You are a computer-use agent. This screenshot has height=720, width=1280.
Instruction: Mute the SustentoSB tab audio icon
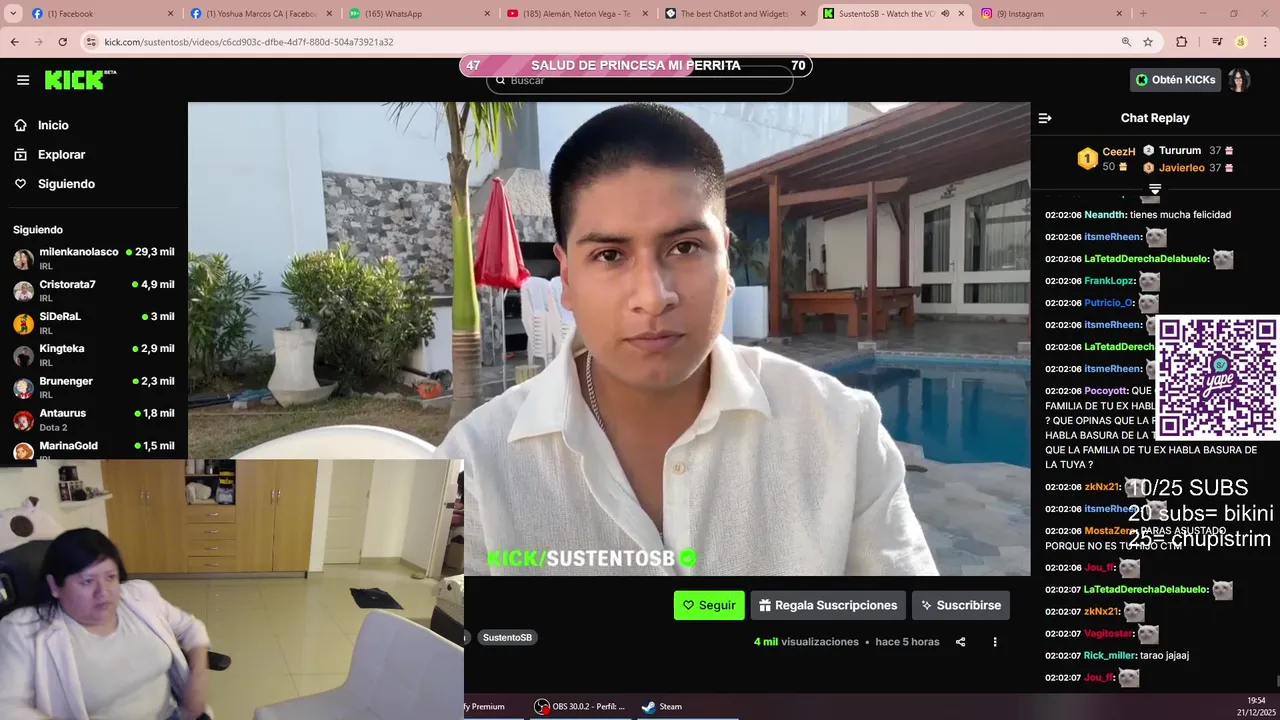945,14
